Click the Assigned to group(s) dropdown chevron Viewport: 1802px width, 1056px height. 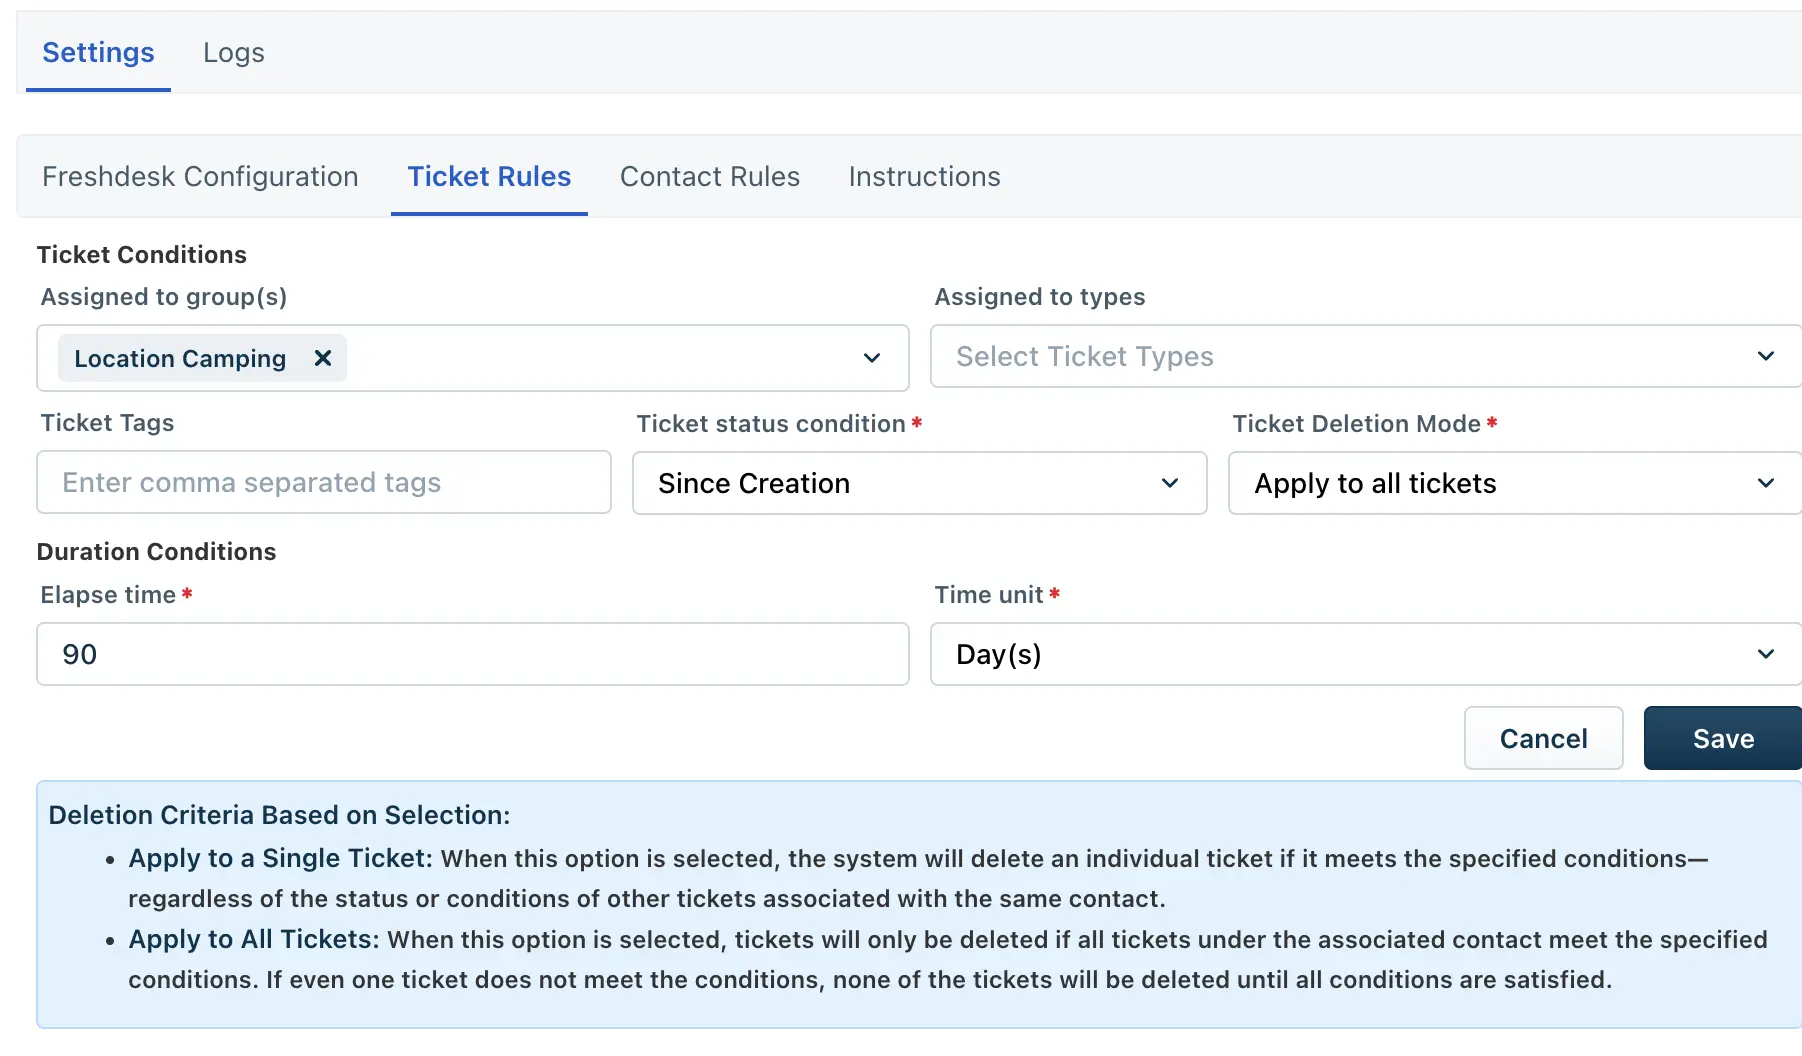(x=871, y=358)
